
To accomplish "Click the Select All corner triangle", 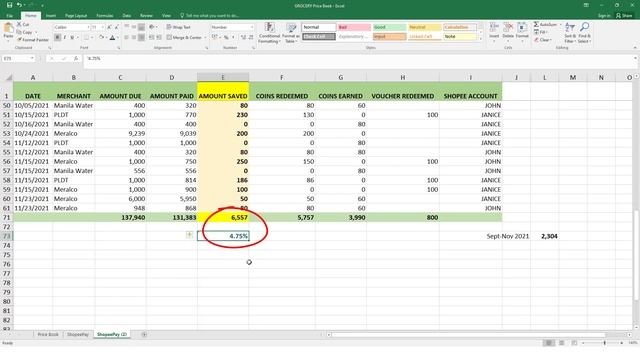I will tap(8, 77).
